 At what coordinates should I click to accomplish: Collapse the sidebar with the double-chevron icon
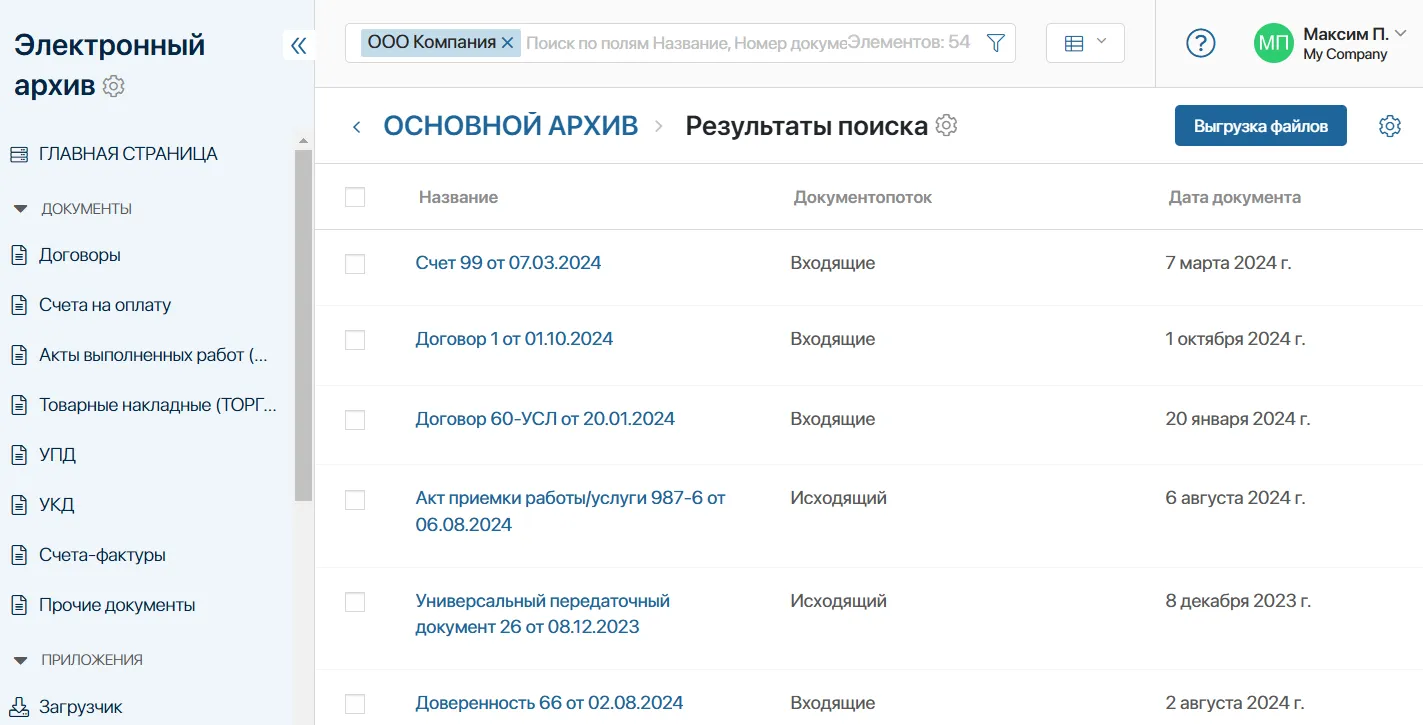298,44
